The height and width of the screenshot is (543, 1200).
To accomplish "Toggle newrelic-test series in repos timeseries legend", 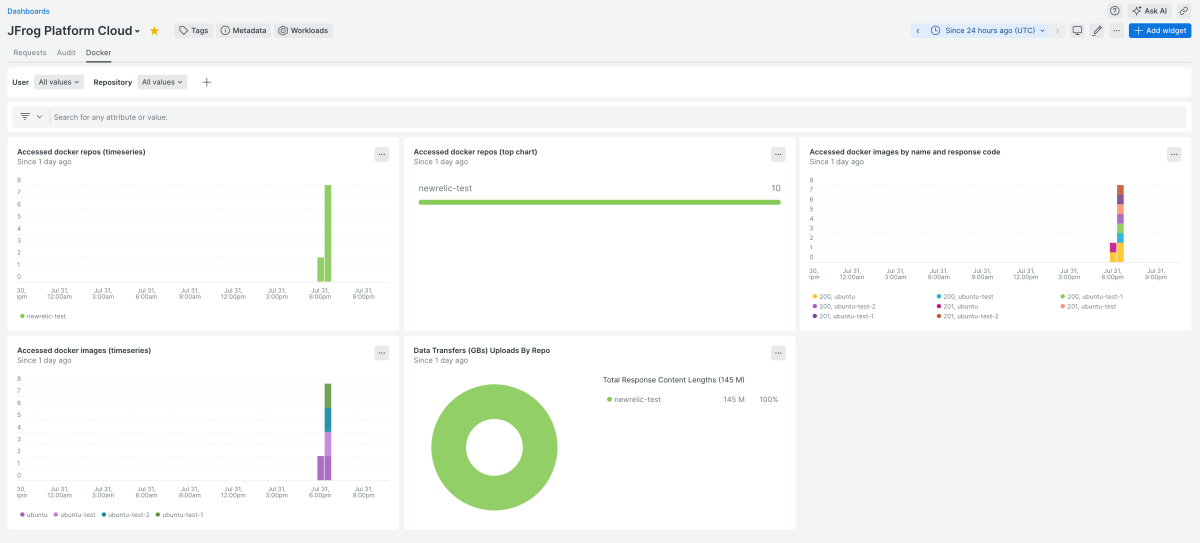I will 46,316.
